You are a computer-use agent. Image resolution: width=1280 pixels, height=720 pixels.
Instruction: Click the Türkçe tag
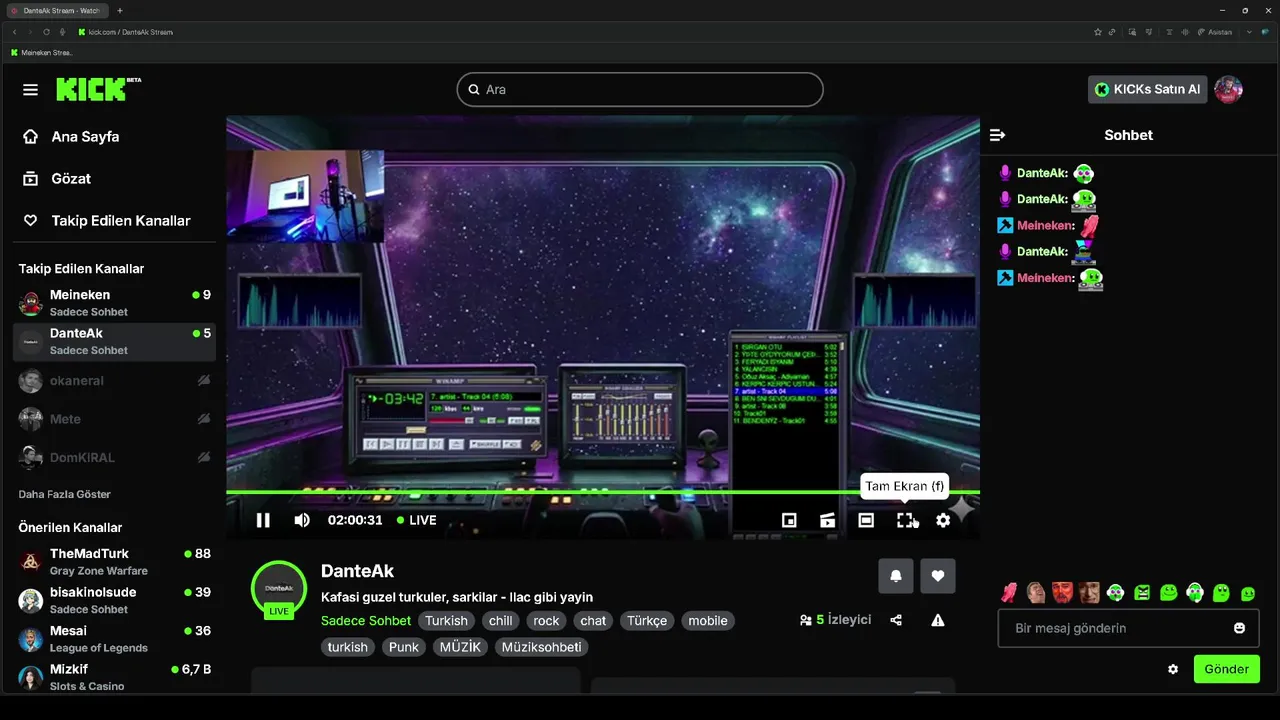647,621
